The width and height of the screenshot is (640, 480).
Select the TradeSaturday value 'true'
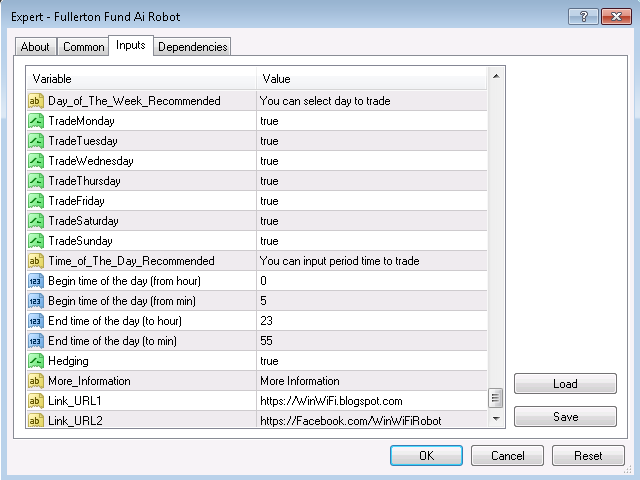[x=269, y=221]
